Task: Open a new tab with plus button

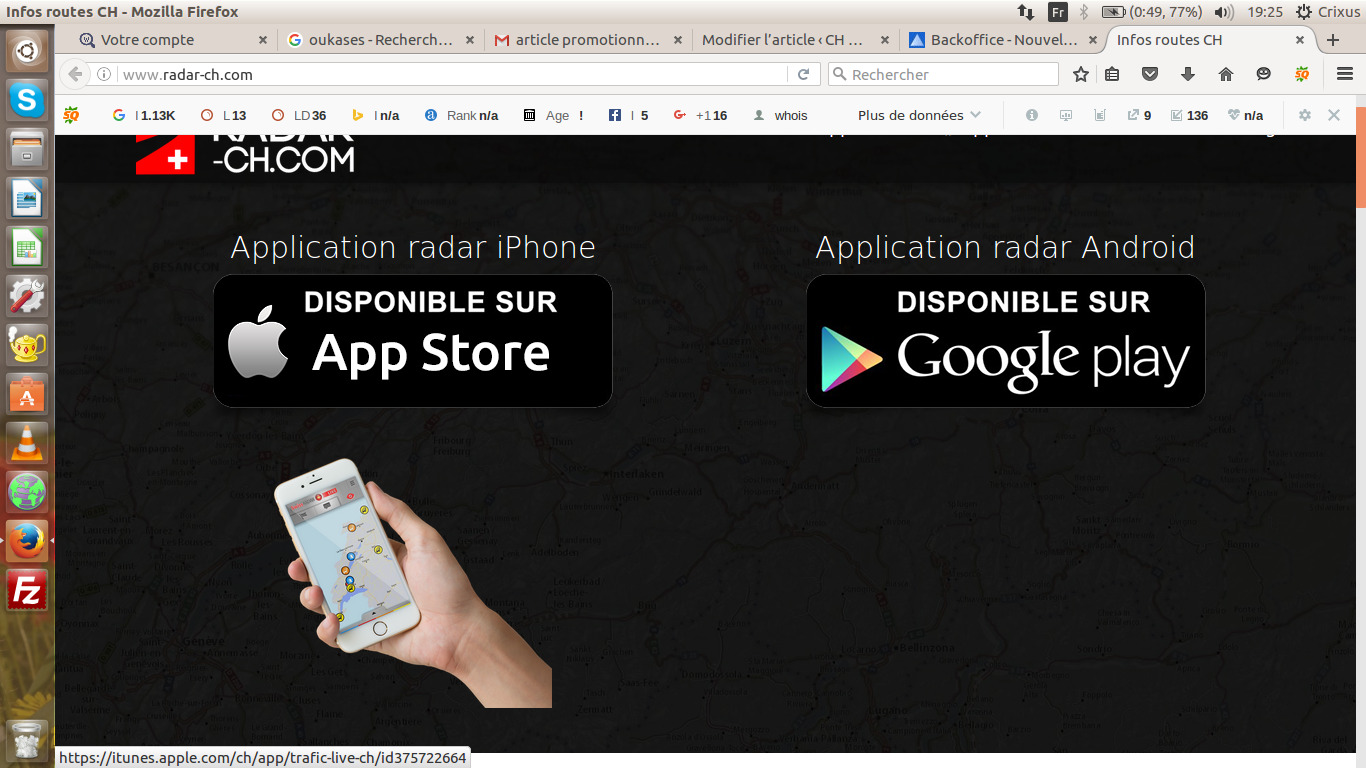Action: pos(1333,40)
